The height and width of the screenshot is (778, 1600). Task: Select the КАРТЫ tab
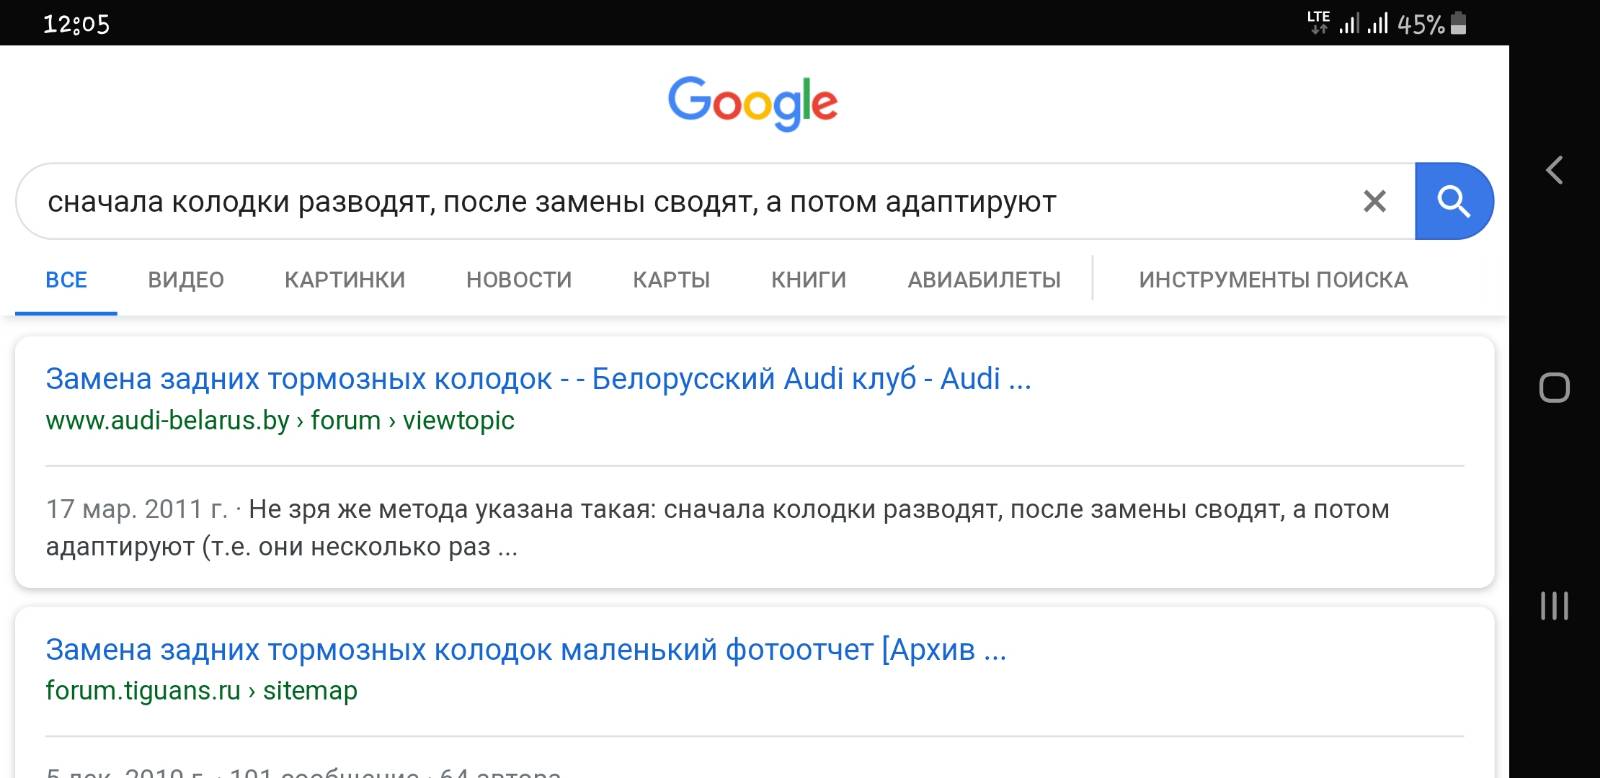click(x=671, y=280)
